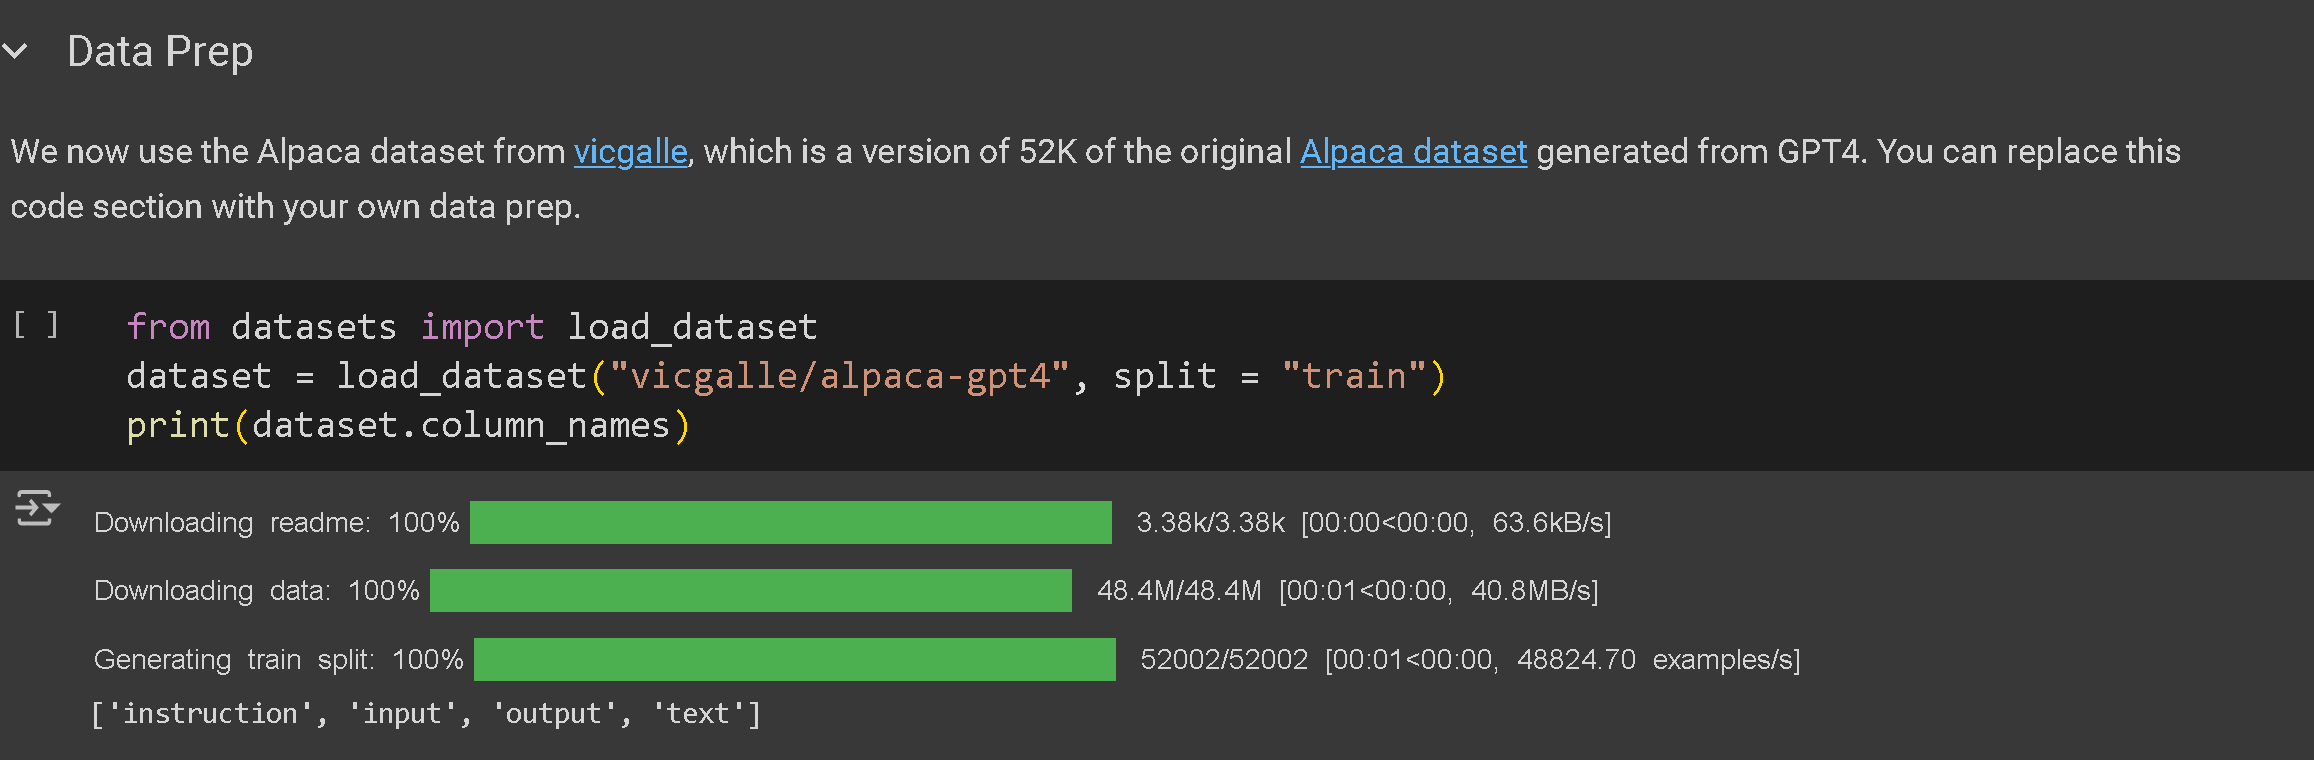Click the 'from' keyword in code
Image resolution: width=2314 pixels, height=760 pixels.
168,327
